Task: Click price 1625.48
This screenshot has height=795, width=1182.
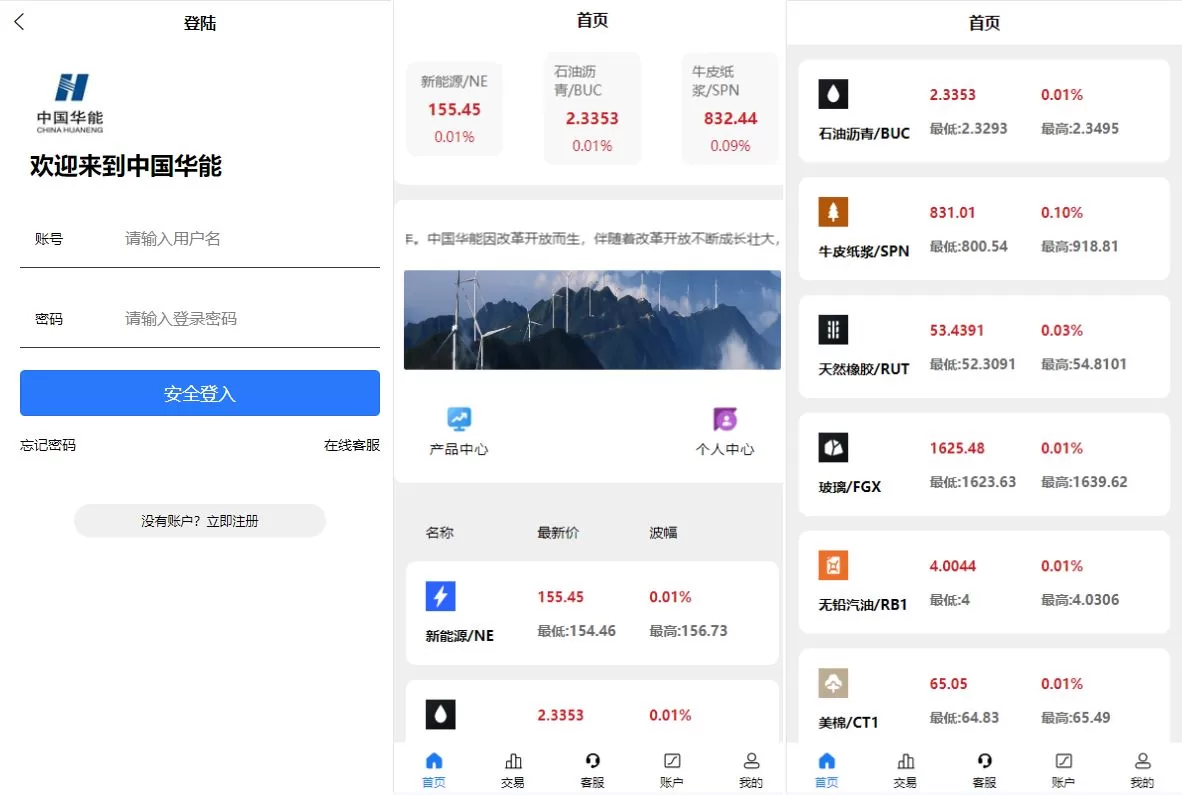Action: tap(957, 448)
